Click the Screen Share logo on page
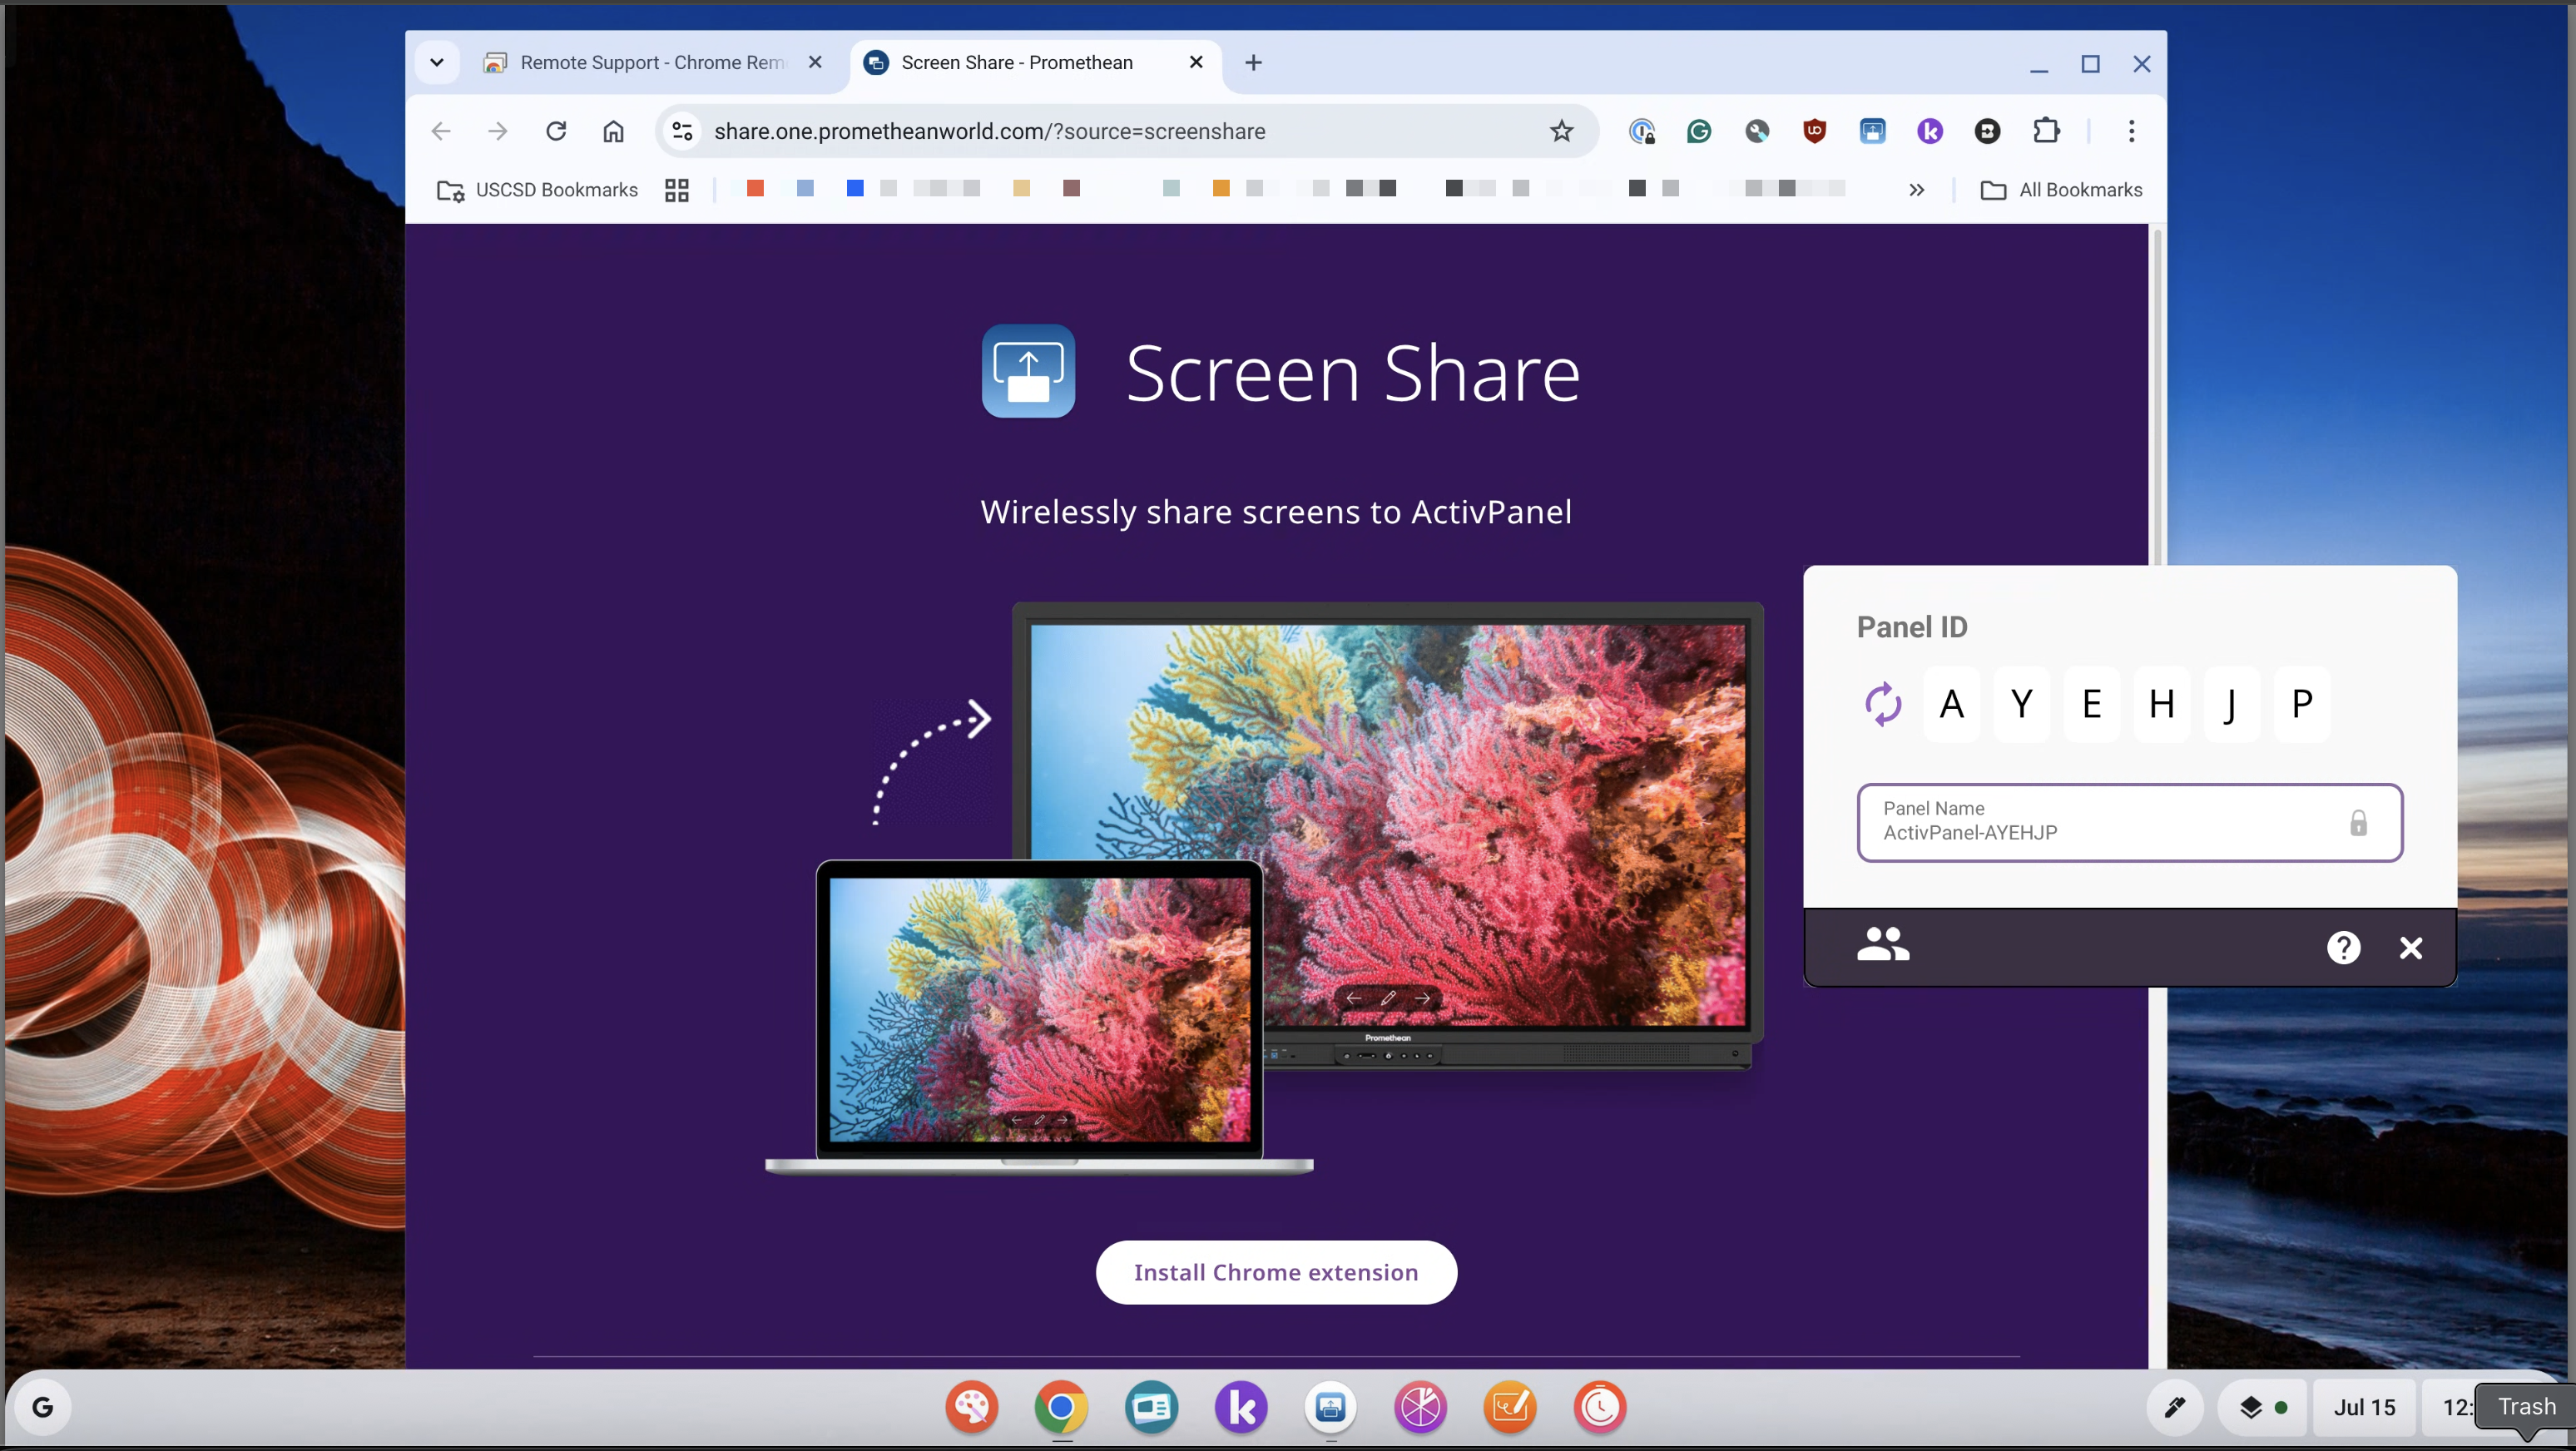Image resolution: width=2576 pixels, height=1451 pixels. coord(1028,371)
